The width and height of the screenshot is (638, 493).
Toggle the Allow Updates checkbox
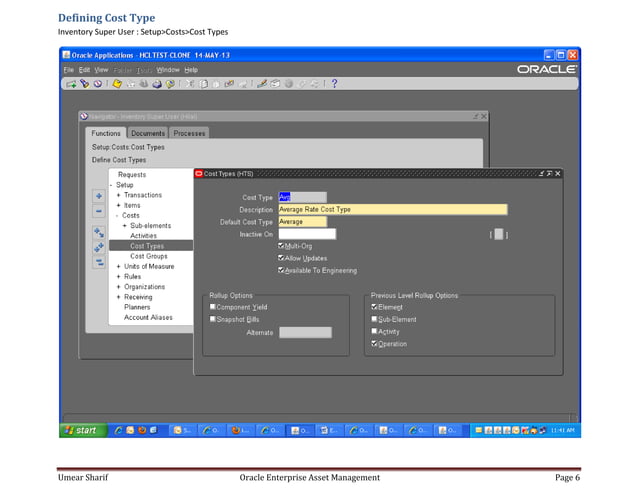pos(281,258)
